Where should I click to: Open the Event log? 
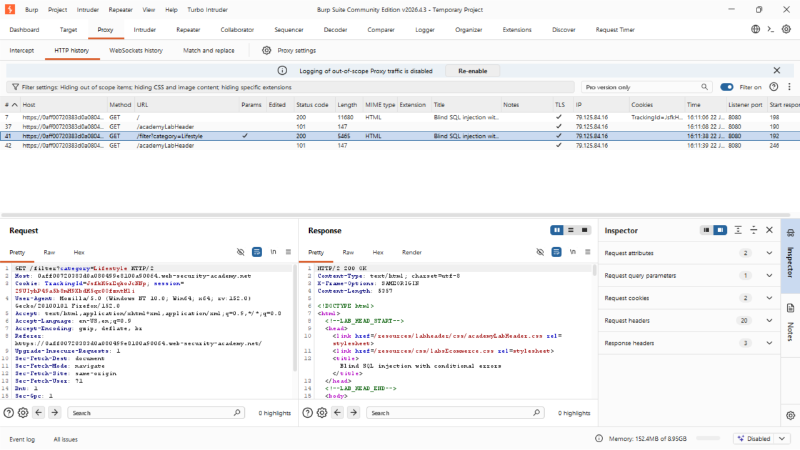coord(22,439)
